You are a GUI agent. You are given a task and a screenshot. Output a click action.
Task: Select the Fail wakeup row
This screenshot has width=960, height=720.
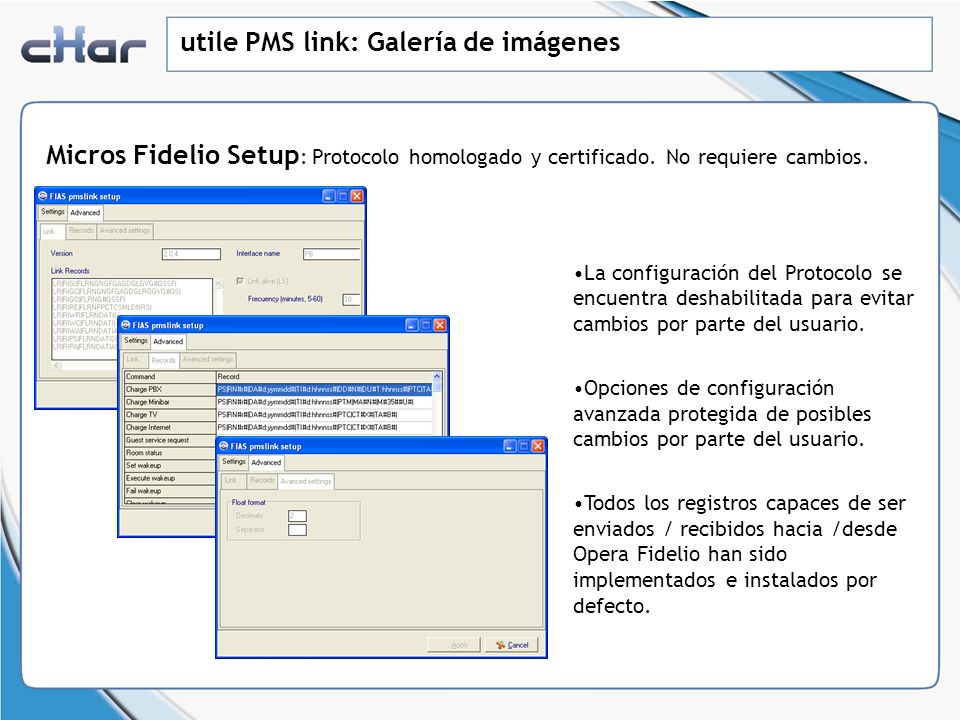(x=170, y=491)
